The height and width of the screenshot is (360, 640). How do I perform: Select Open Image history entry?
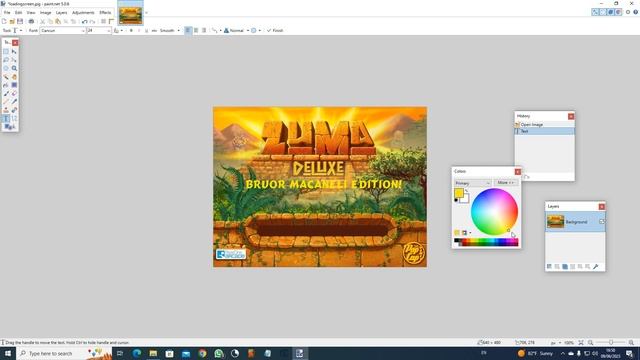(544, 124)
